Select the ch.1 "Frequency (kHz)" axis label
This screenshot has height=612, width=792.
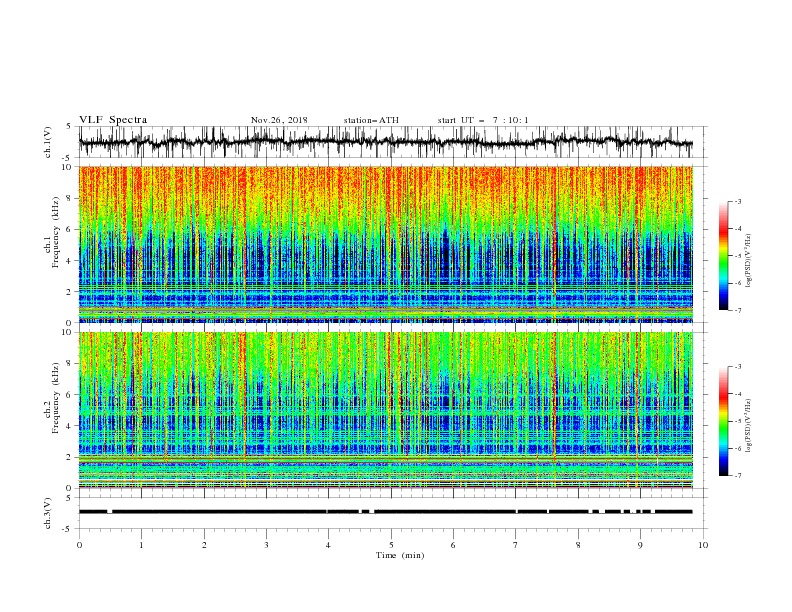point(55,232)
